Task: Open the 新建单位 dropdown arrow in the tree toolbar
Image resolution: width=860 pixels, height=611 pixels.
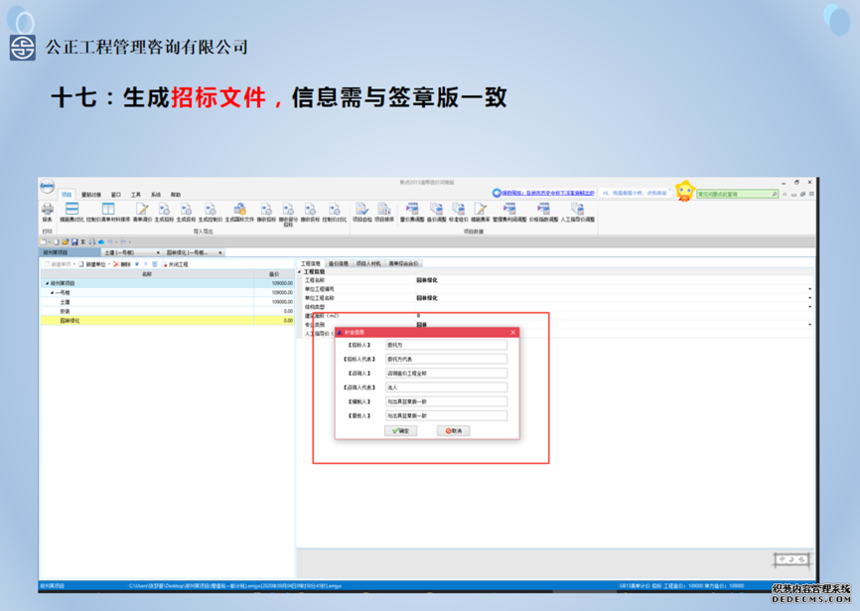Action: 109,264
